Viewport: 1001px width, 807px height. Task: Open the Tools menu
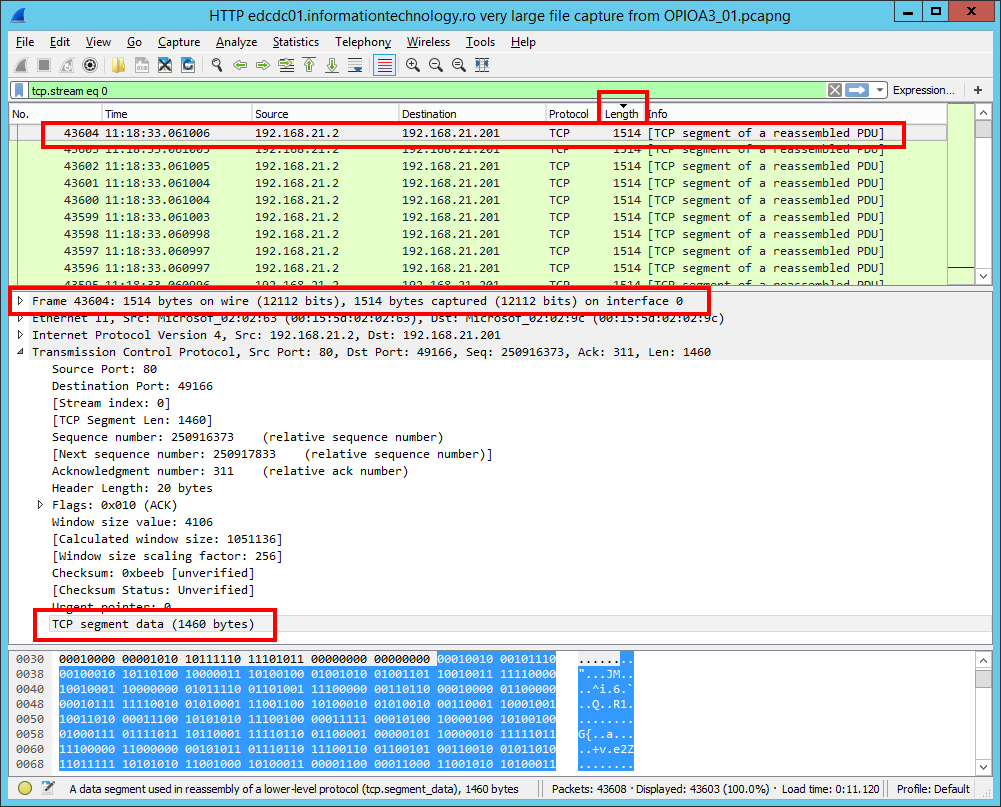click(x=480, y=42)
